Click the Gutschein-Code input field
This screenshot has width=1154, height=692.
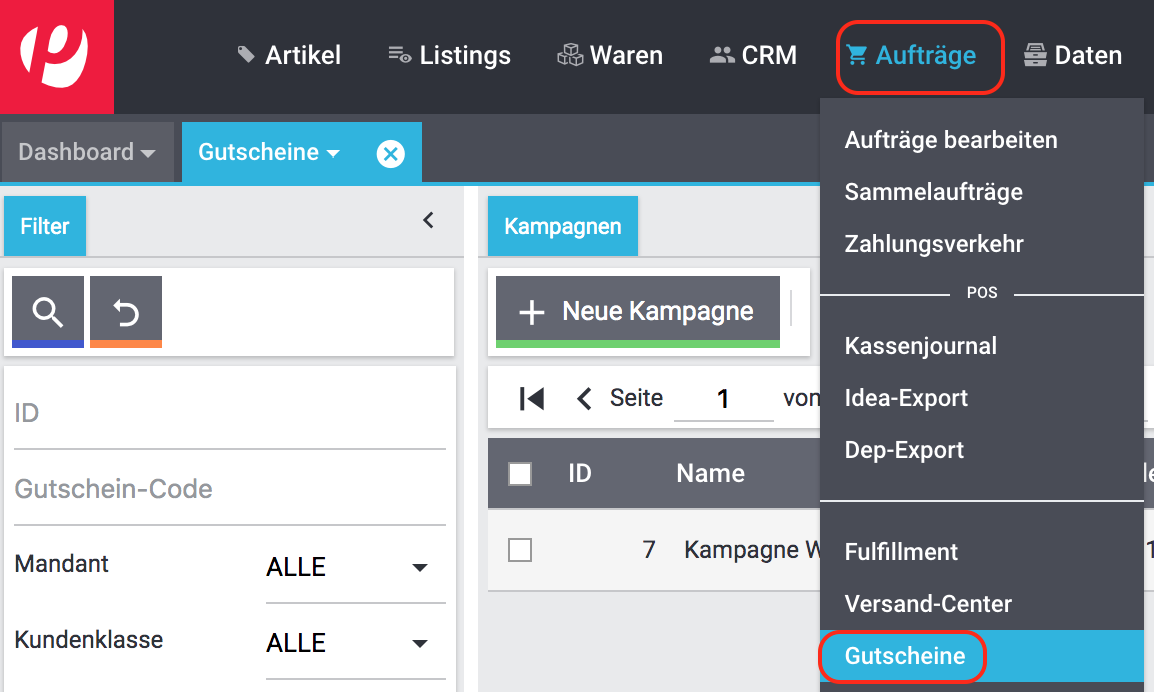point(230,489)
